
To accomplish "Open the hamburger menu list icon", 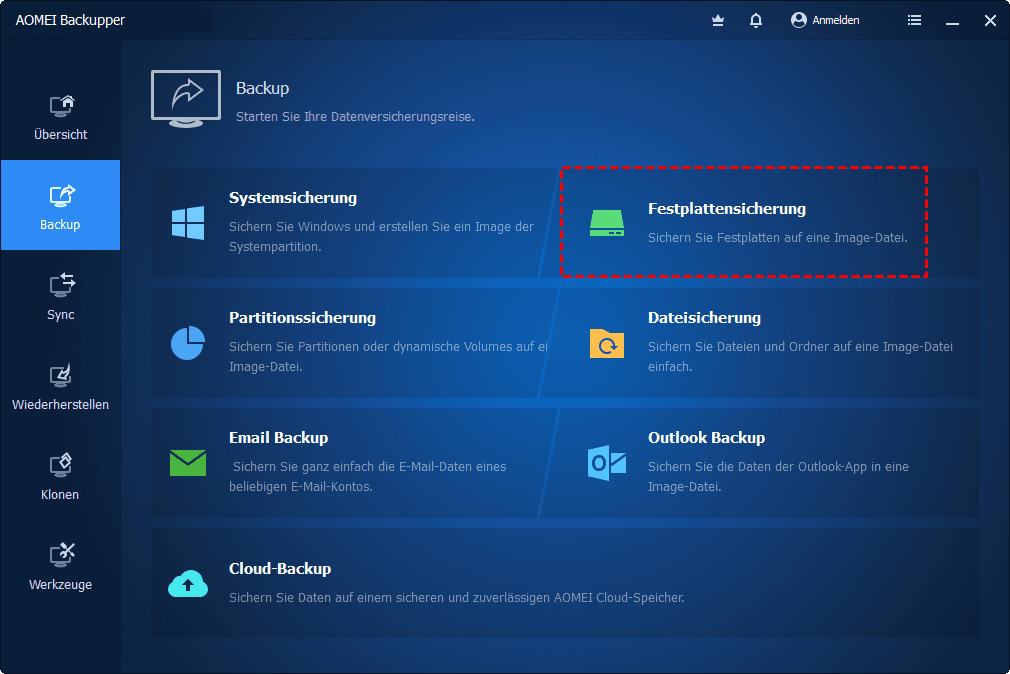I will tap(914, 20).
